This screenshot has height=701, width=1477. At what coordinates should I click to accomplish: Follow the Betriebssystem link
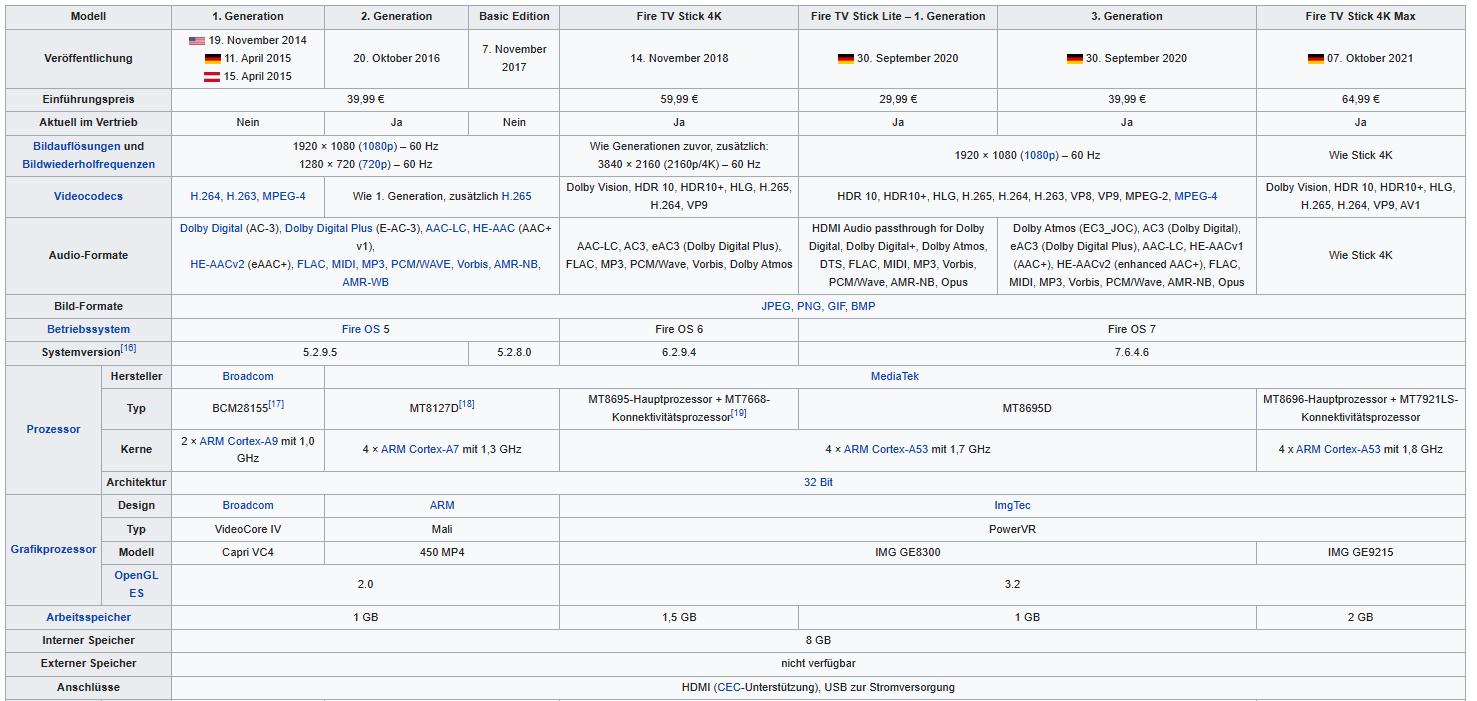tap(88, 329)
